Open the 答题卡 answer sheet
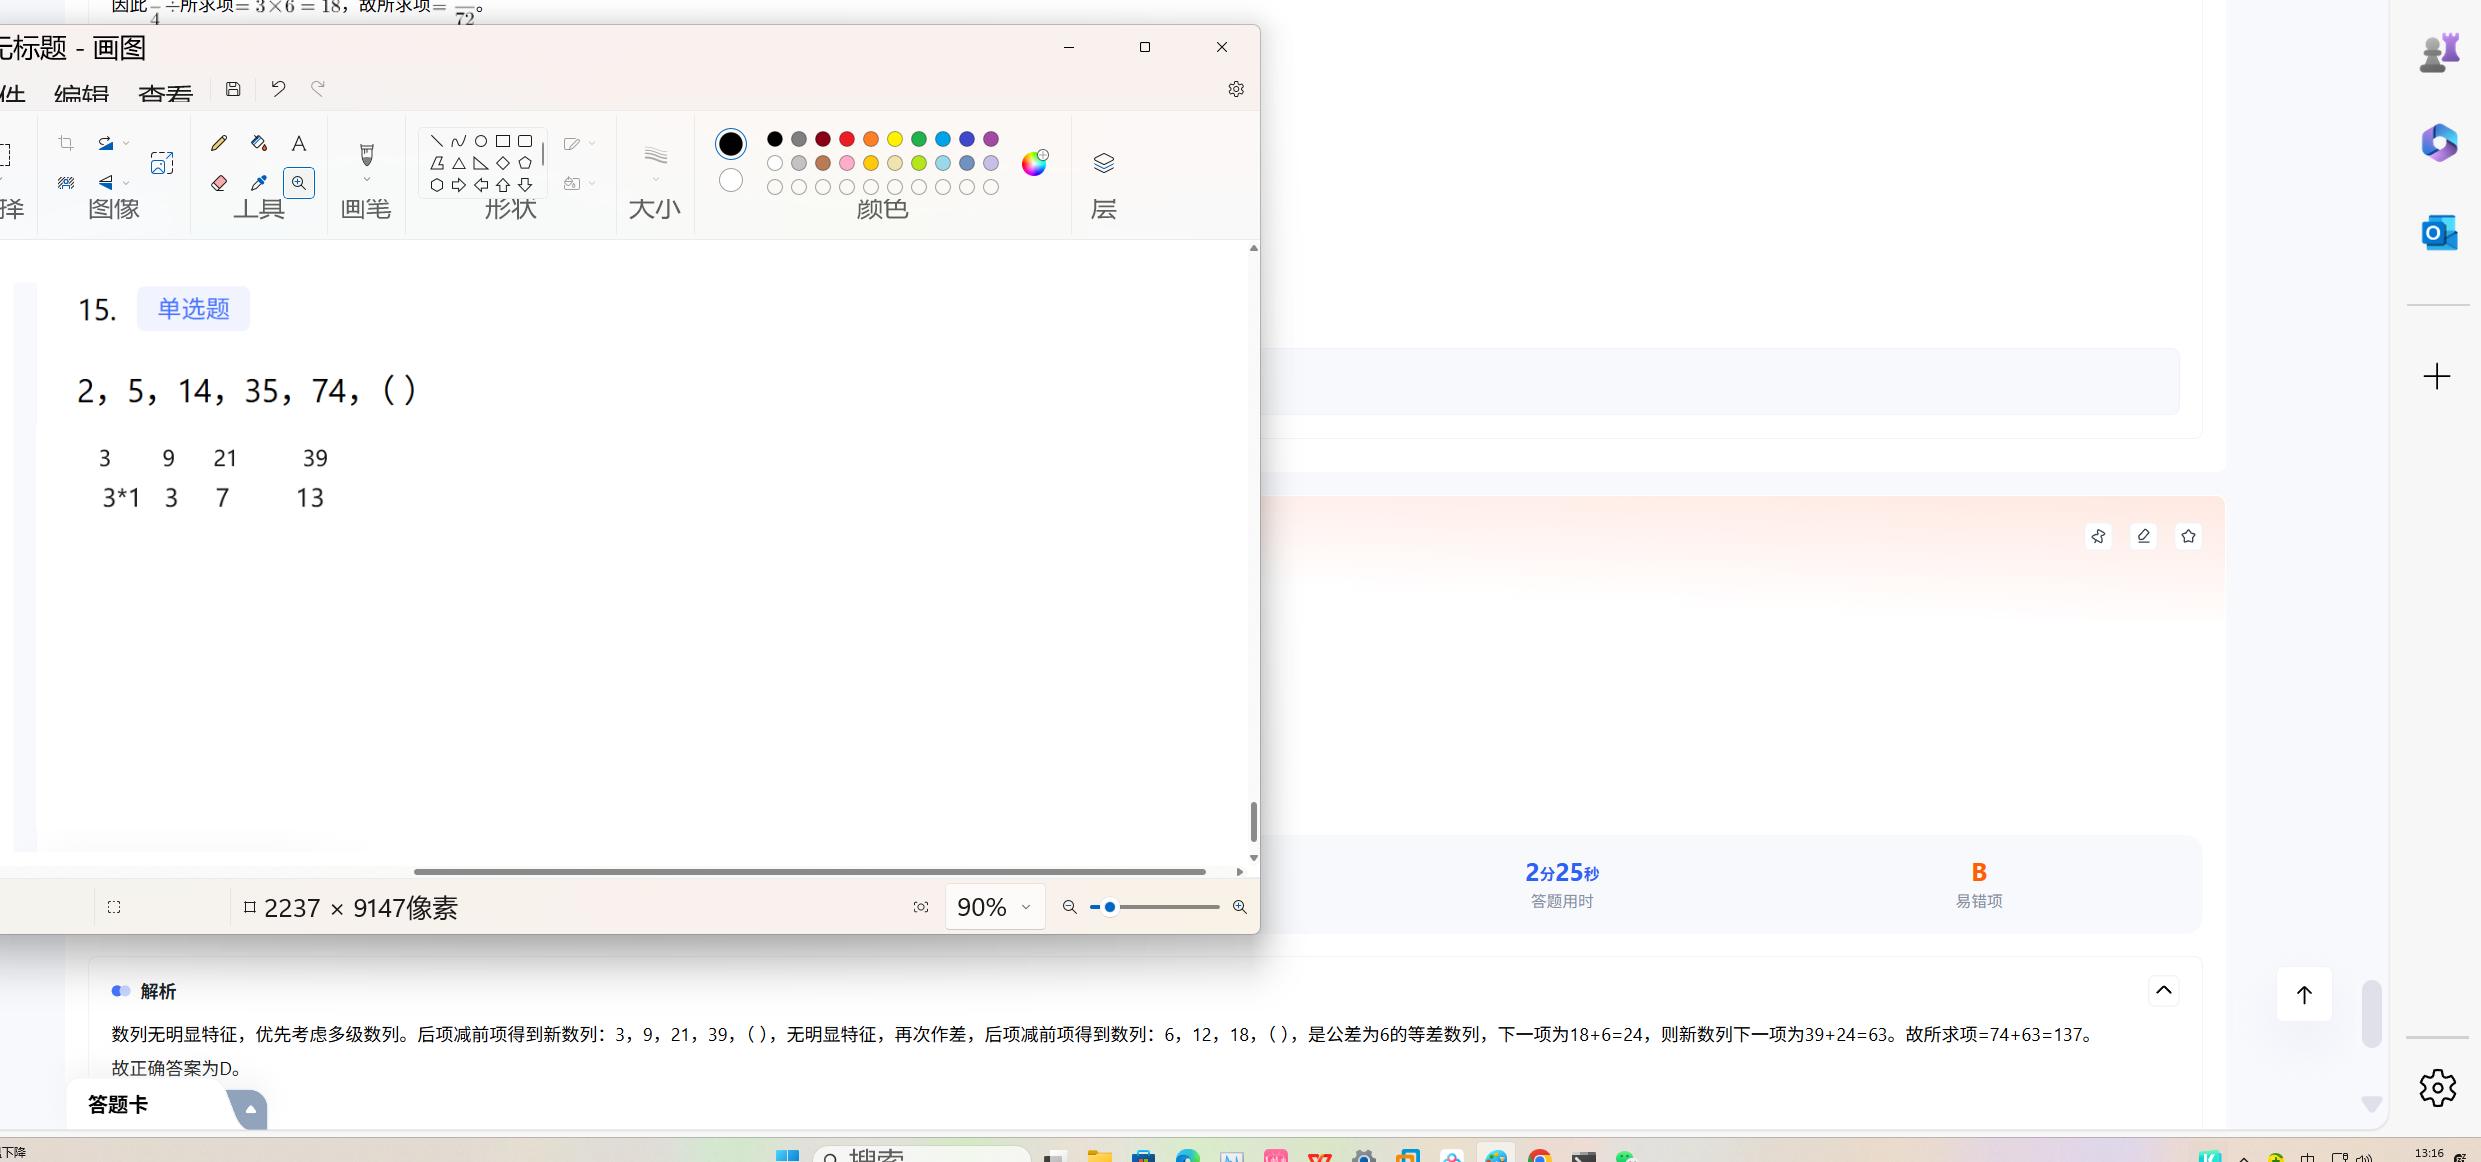The width and height of the screenshot is (2481, 1162). tap(118, 1105)
